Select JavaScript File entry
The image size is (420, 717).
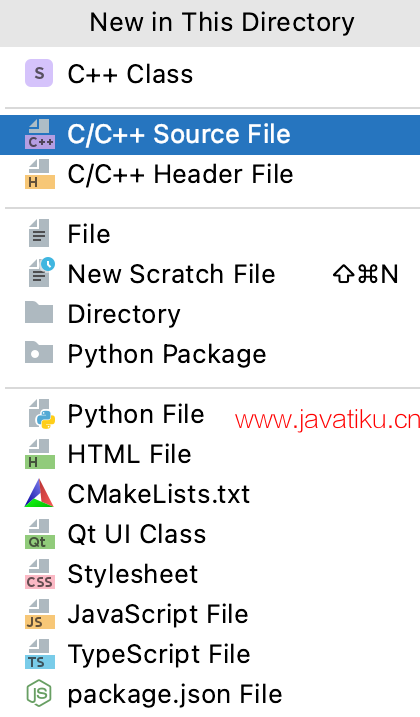tap(210, 614)
